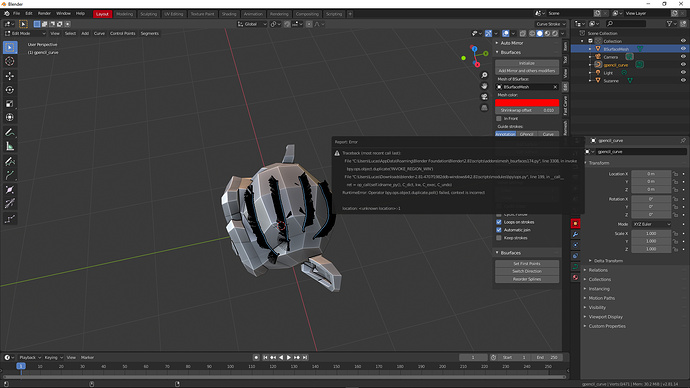Open the XYZ Euler rotation mode dropdown
This screenshot has width=690, height=388.
tap(652, 224)
